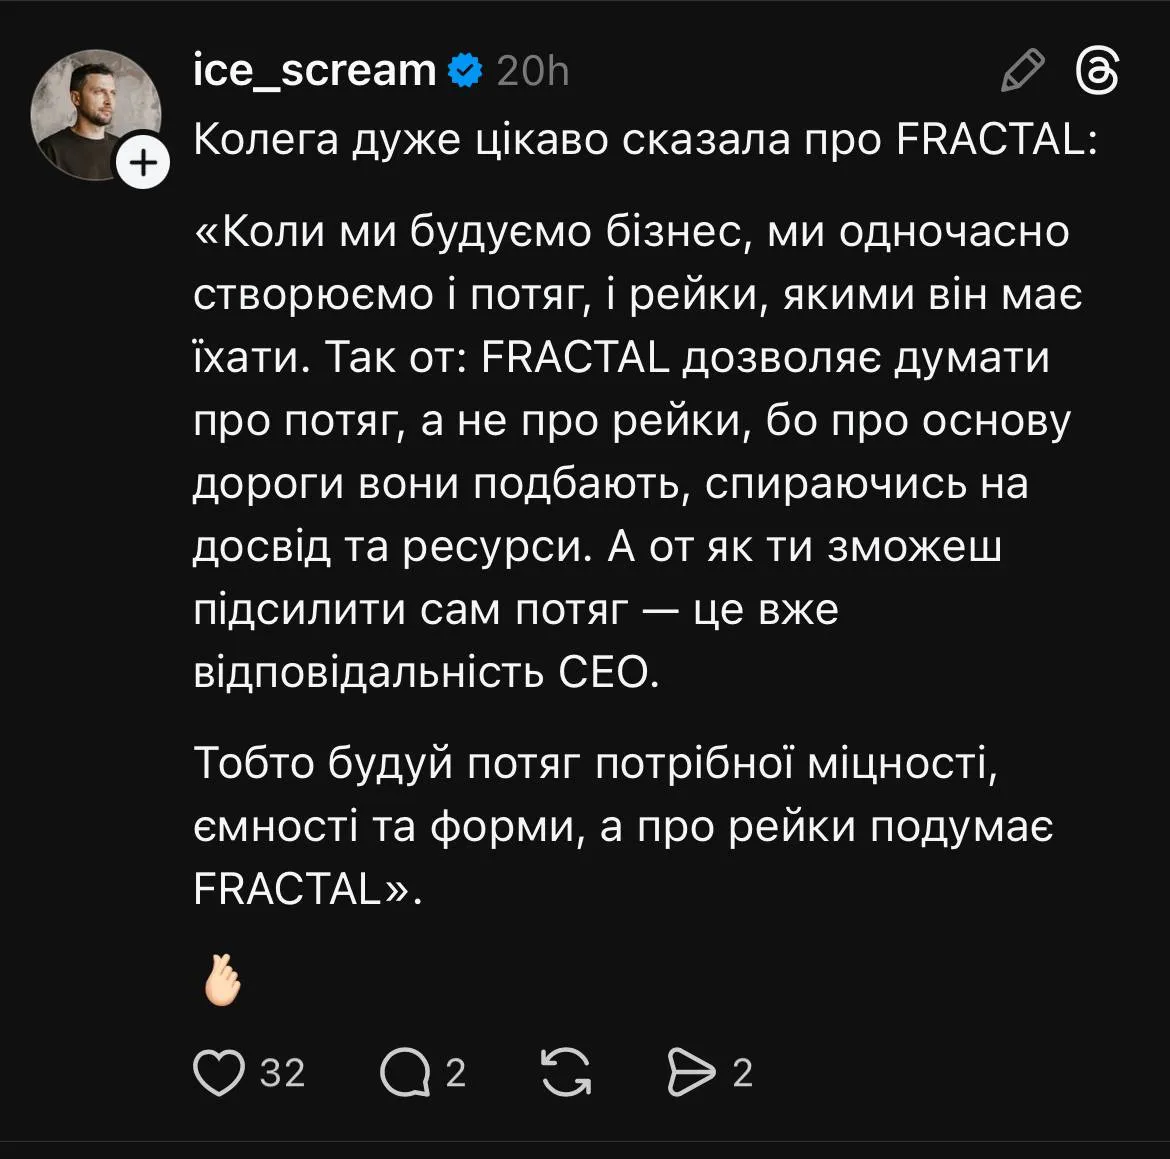Click the snapping fingers emoji
The width and height of the screenshot is (1170, 1159).
point(222,981)
